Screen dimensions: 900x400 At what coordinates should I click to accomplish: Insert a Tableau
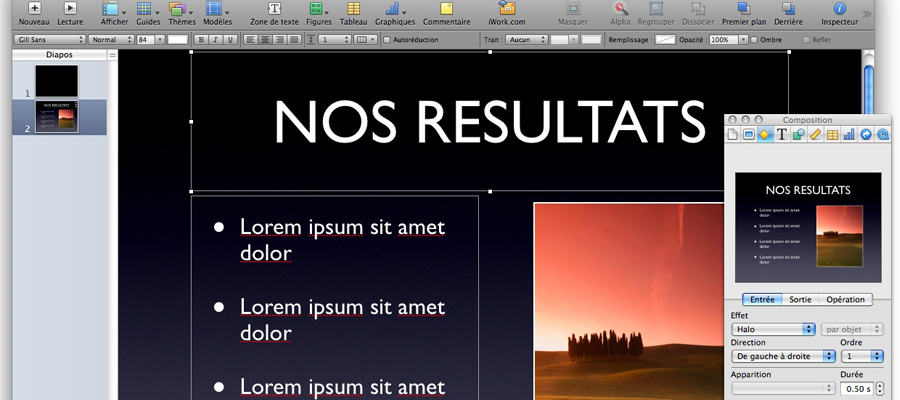pos(354,14)
